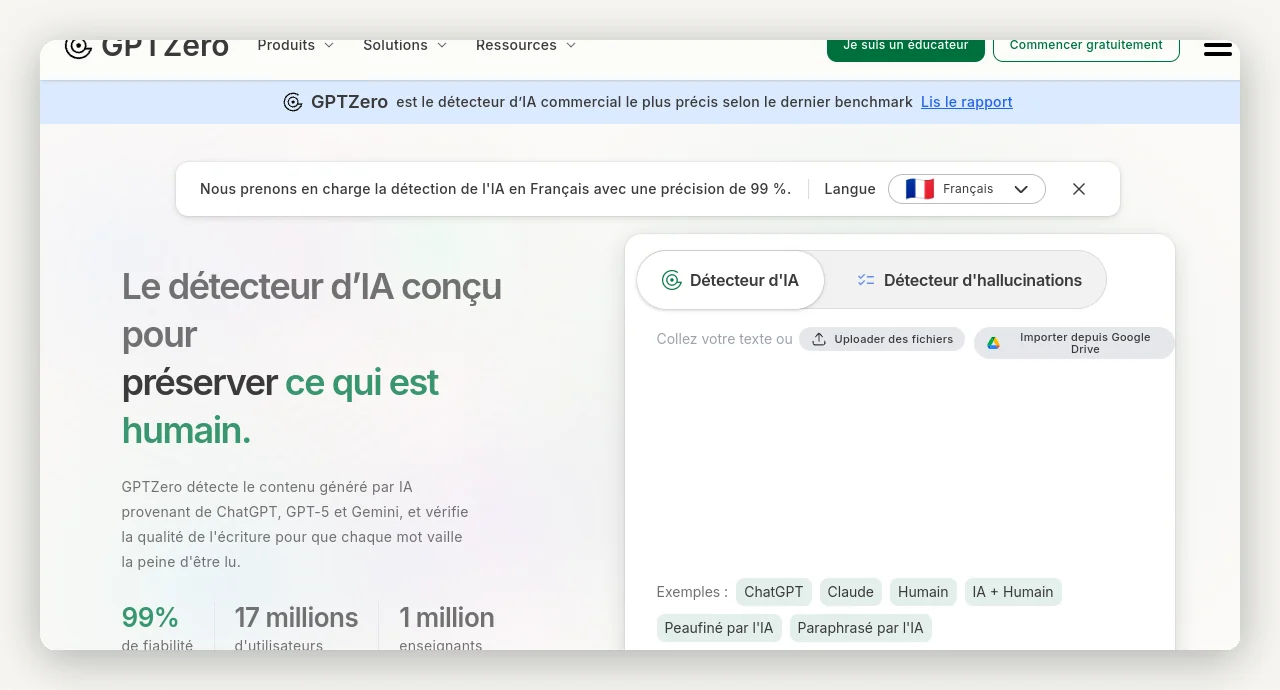Open the hamburger menu icon
Screen dimensions: 1280x690
tap(1217, 48)
